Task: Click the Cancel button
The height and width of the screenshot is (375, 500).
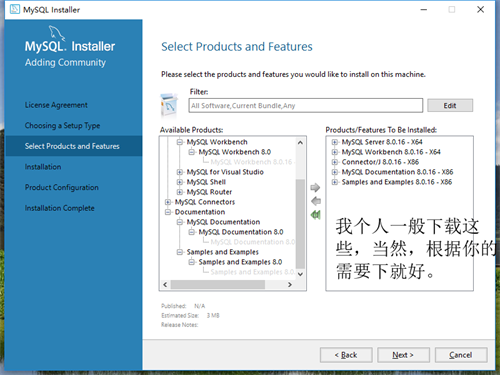Action: (461, 355)
